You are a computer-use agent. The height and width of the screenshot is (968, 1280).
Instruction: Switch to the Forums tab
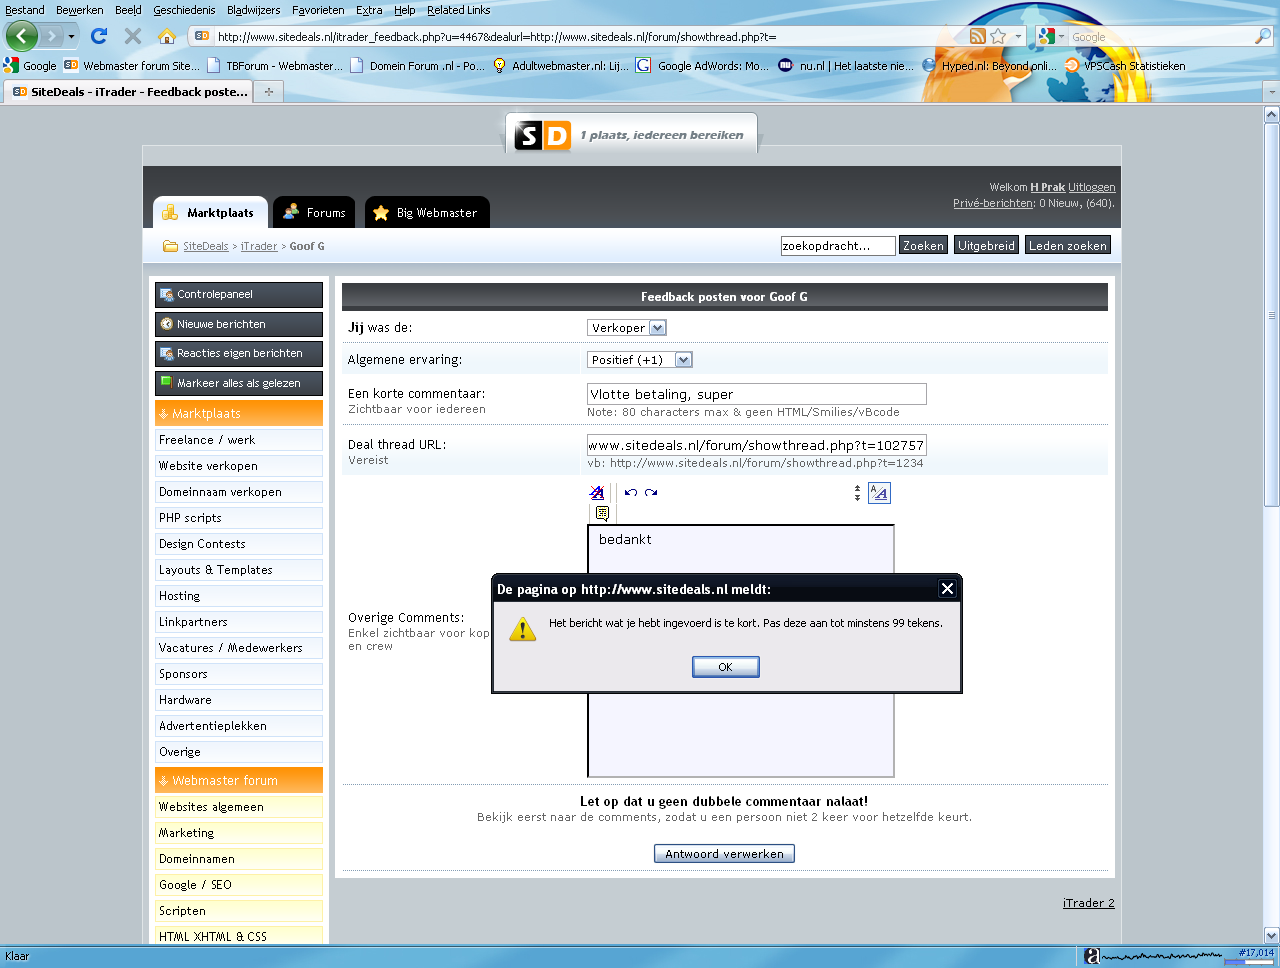[314, 212]
